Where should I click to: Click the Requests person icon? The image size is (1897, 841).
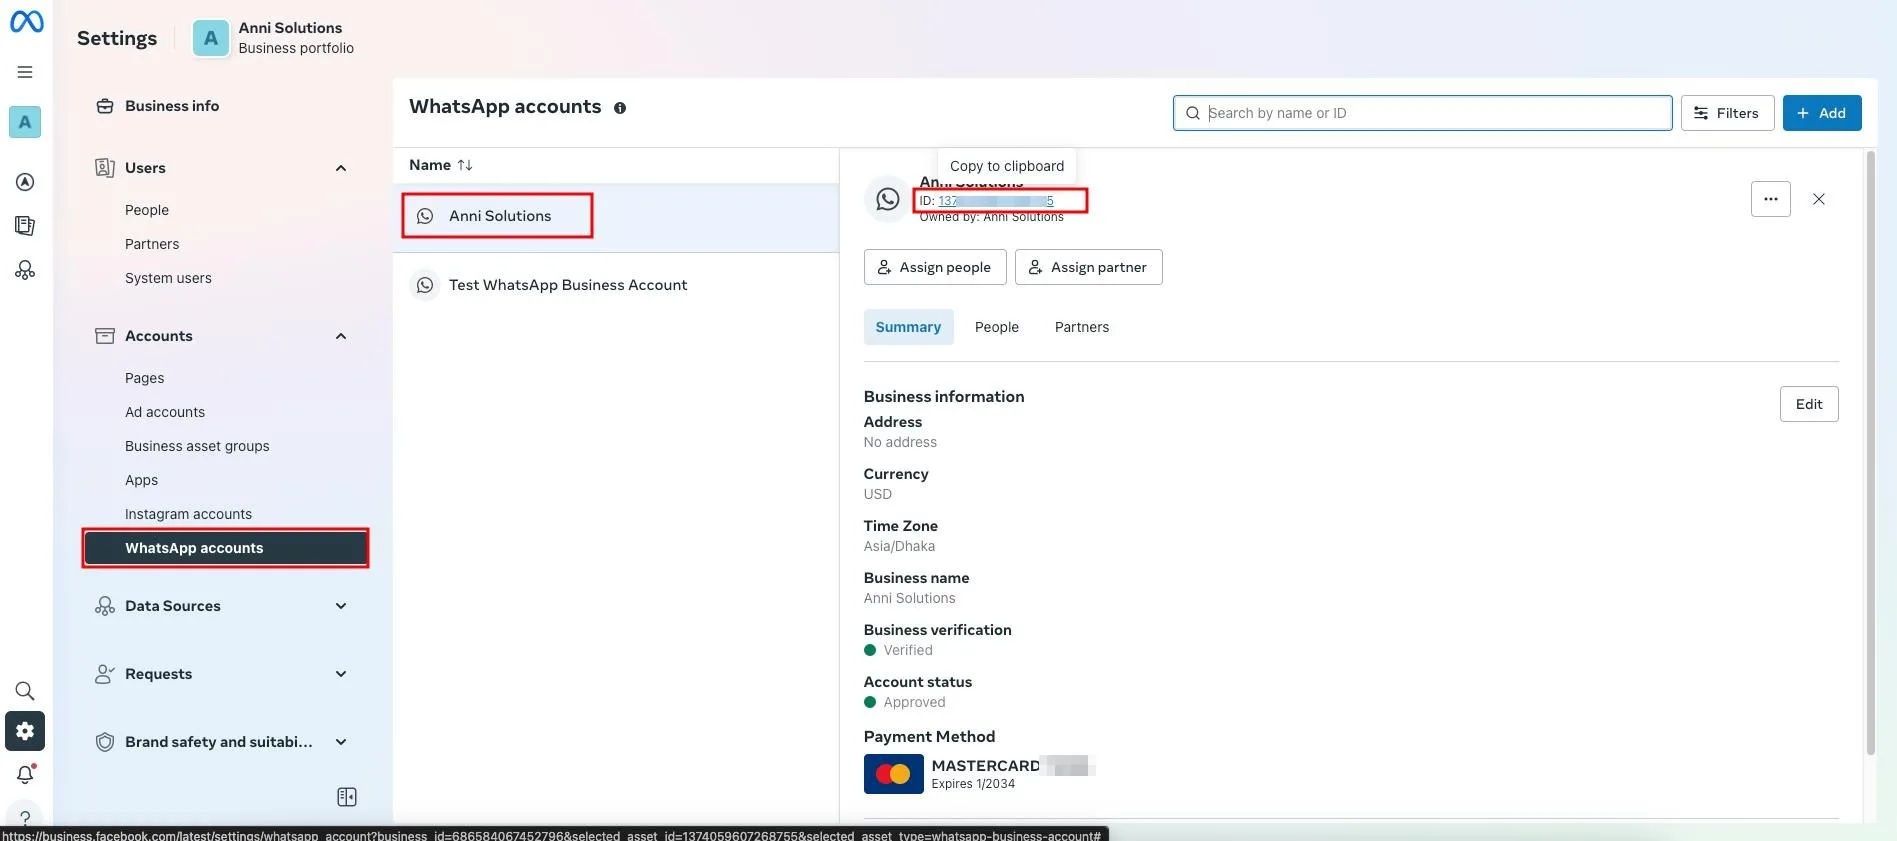pos(105,674)
